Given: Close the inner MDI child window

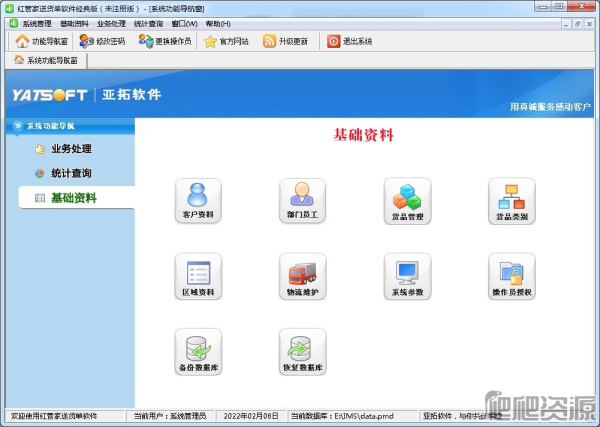Looking at the screenshot, I should coord(590,24).
